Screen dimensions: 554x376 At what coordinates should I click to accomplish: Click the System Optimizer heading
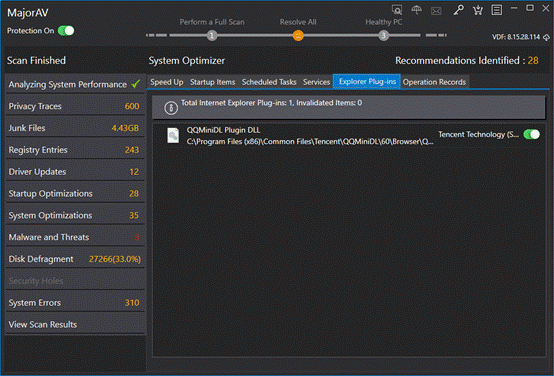click(x=187, y=60)
